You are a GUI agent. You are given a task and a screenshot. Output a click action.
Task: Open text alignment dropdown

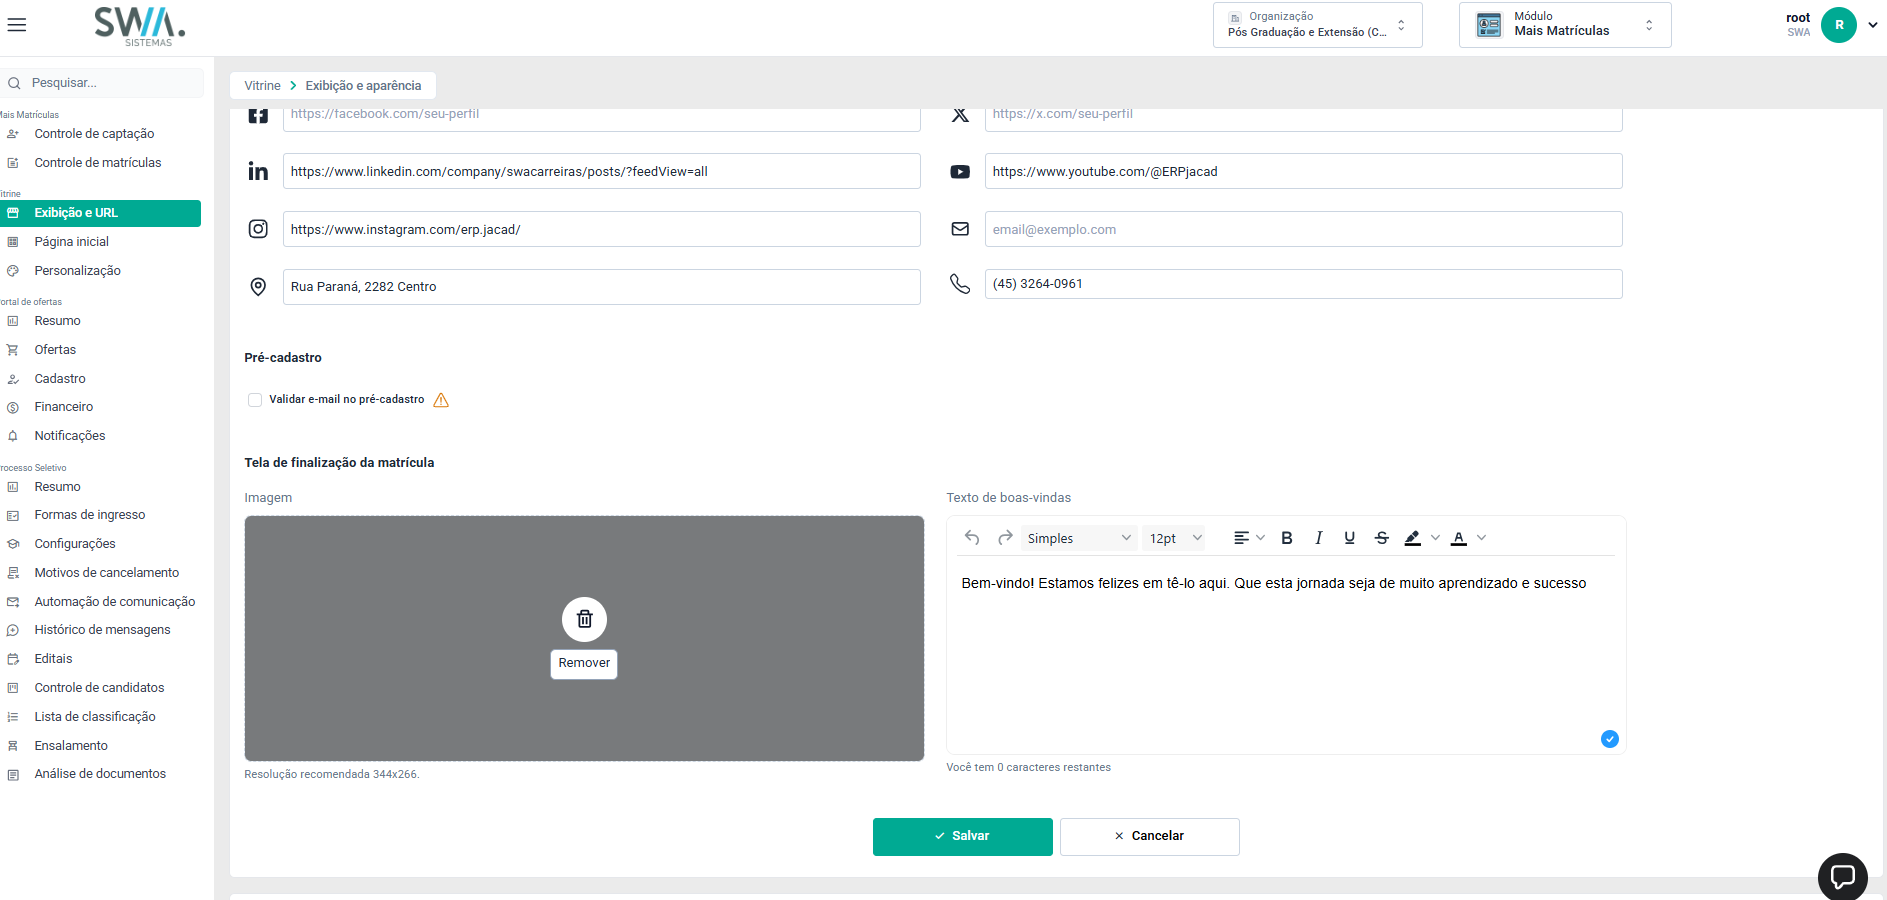coord(1249,538)
